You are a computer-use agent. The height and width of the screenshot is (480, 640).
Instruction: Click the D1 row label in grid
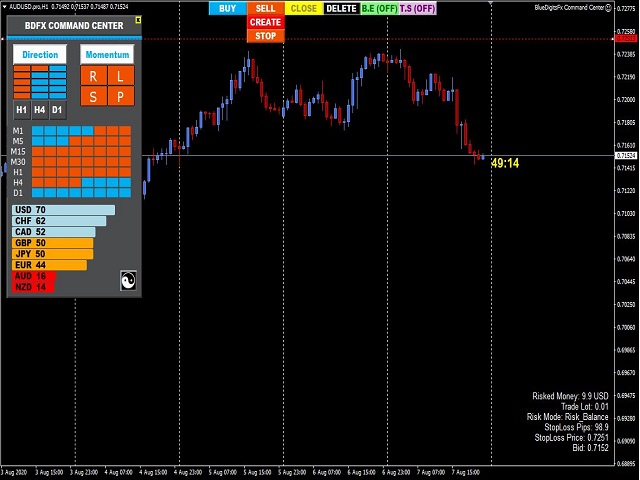click(x=18, y=193)
